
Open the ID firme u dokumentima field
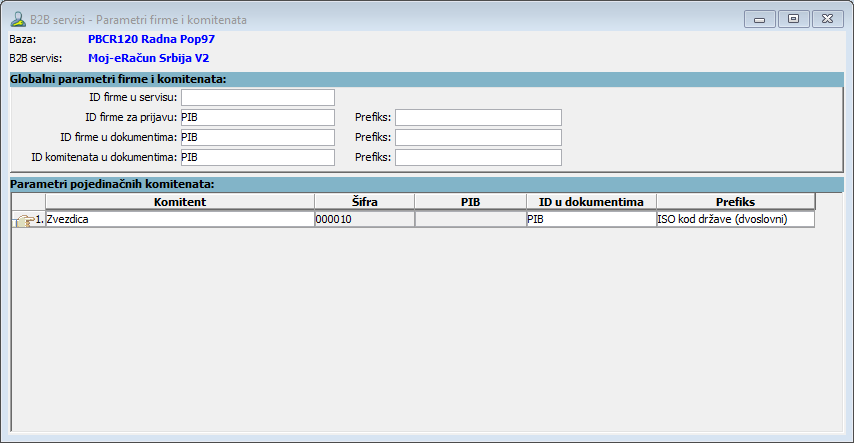(257, 137)
